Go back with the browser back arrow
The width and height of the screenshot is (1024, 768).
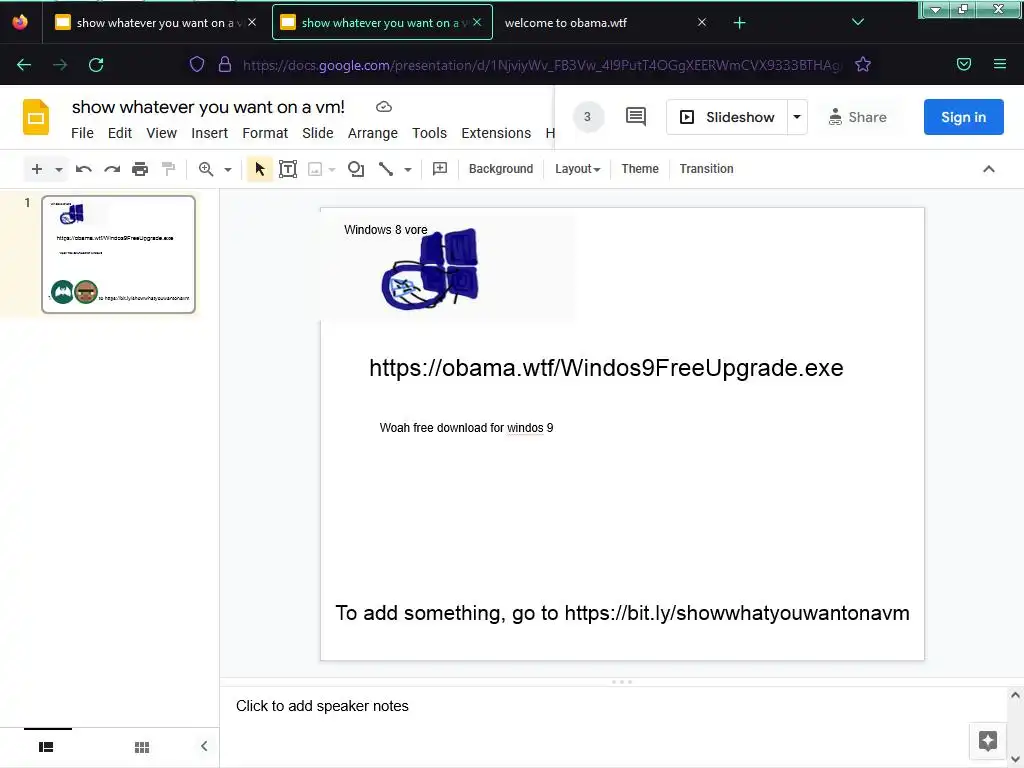(24, 65)
